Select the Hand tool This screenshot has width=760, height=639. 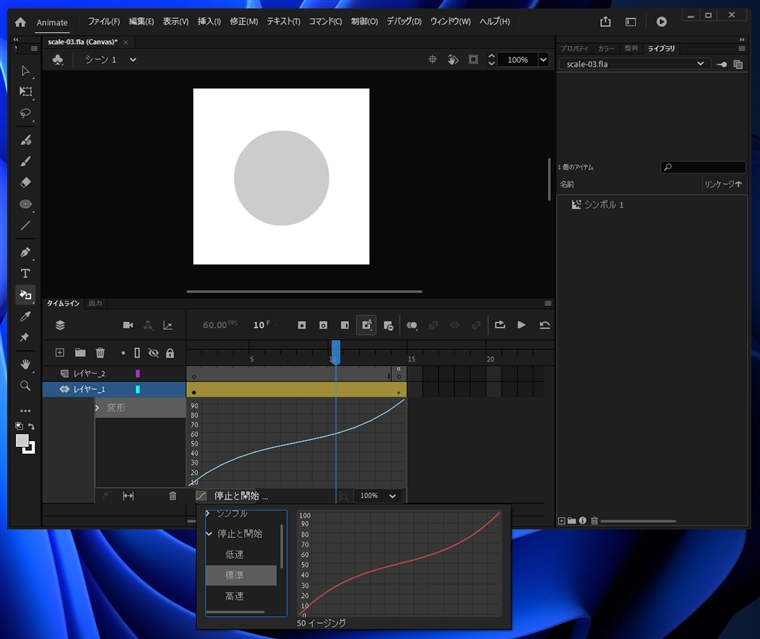pos(25,364)
